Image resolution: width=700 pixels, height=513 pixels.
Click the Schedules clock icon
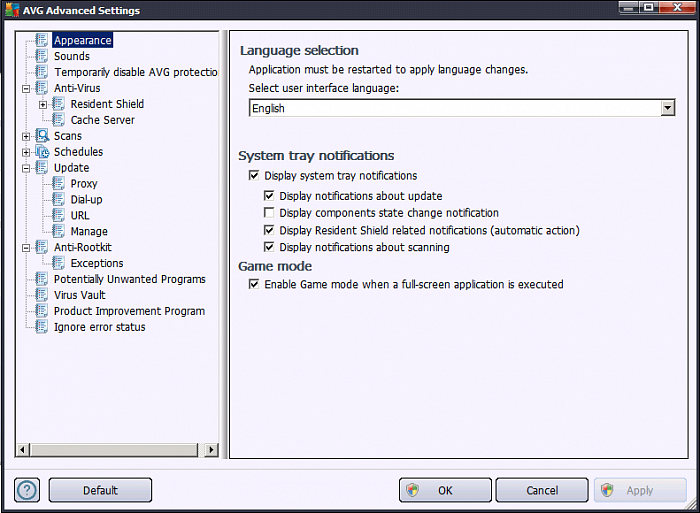(42, 152)
